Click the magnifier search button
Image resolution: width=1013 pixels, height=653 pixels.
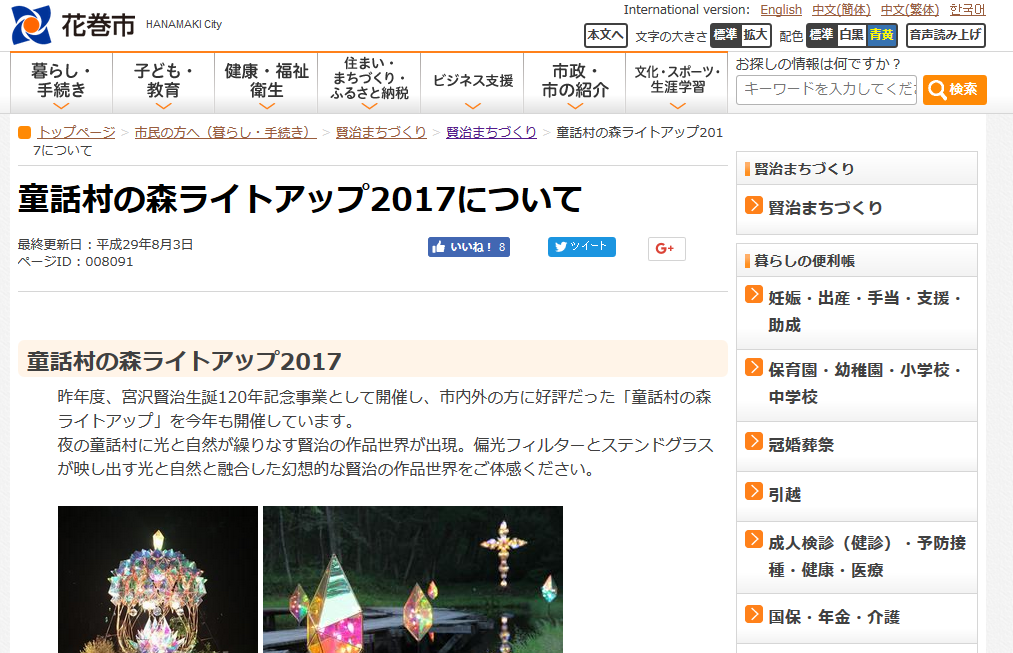pyautogui.click(x=954, y=90)
